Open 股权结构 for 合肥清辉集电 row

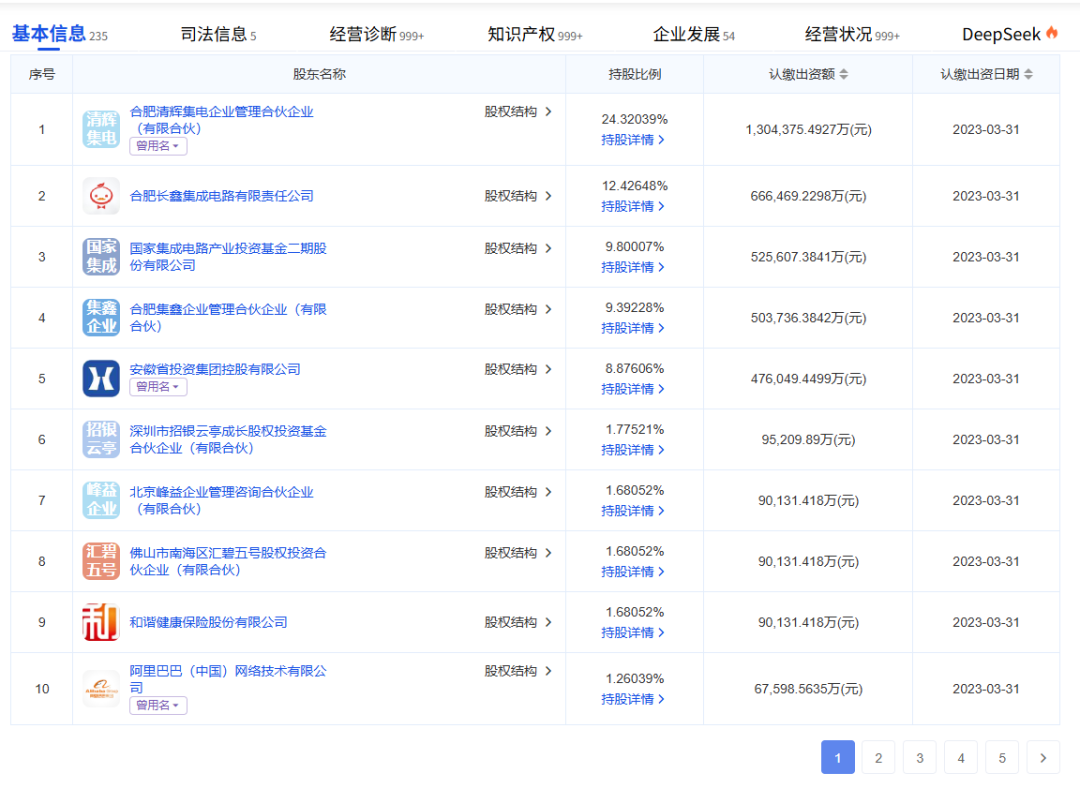518,112
